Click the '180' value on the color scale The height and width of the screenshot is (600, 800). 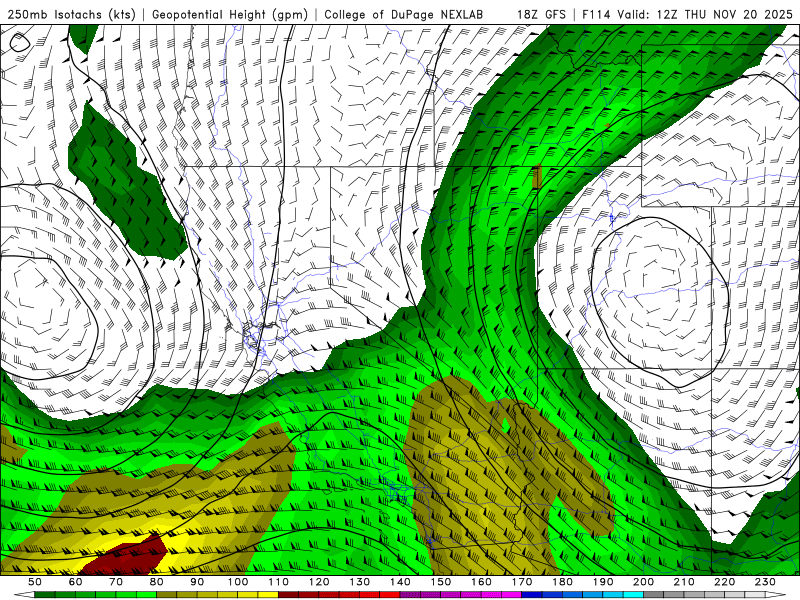(x=562, y=582)
